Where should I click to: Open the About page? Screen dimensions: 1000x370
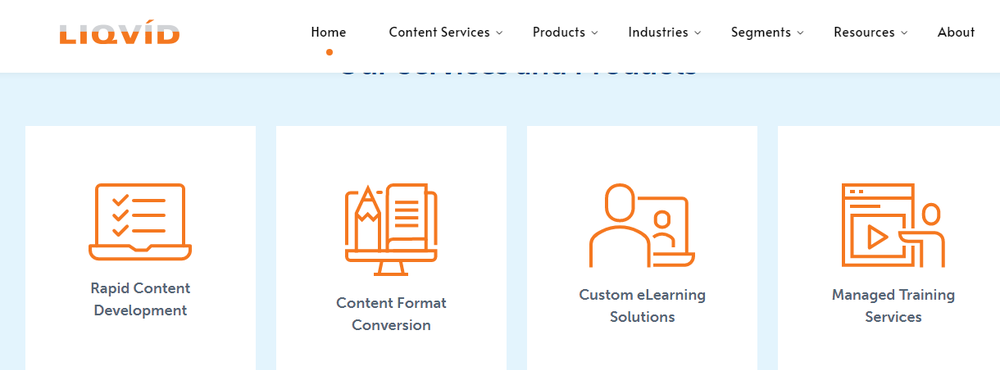point(956,32)
